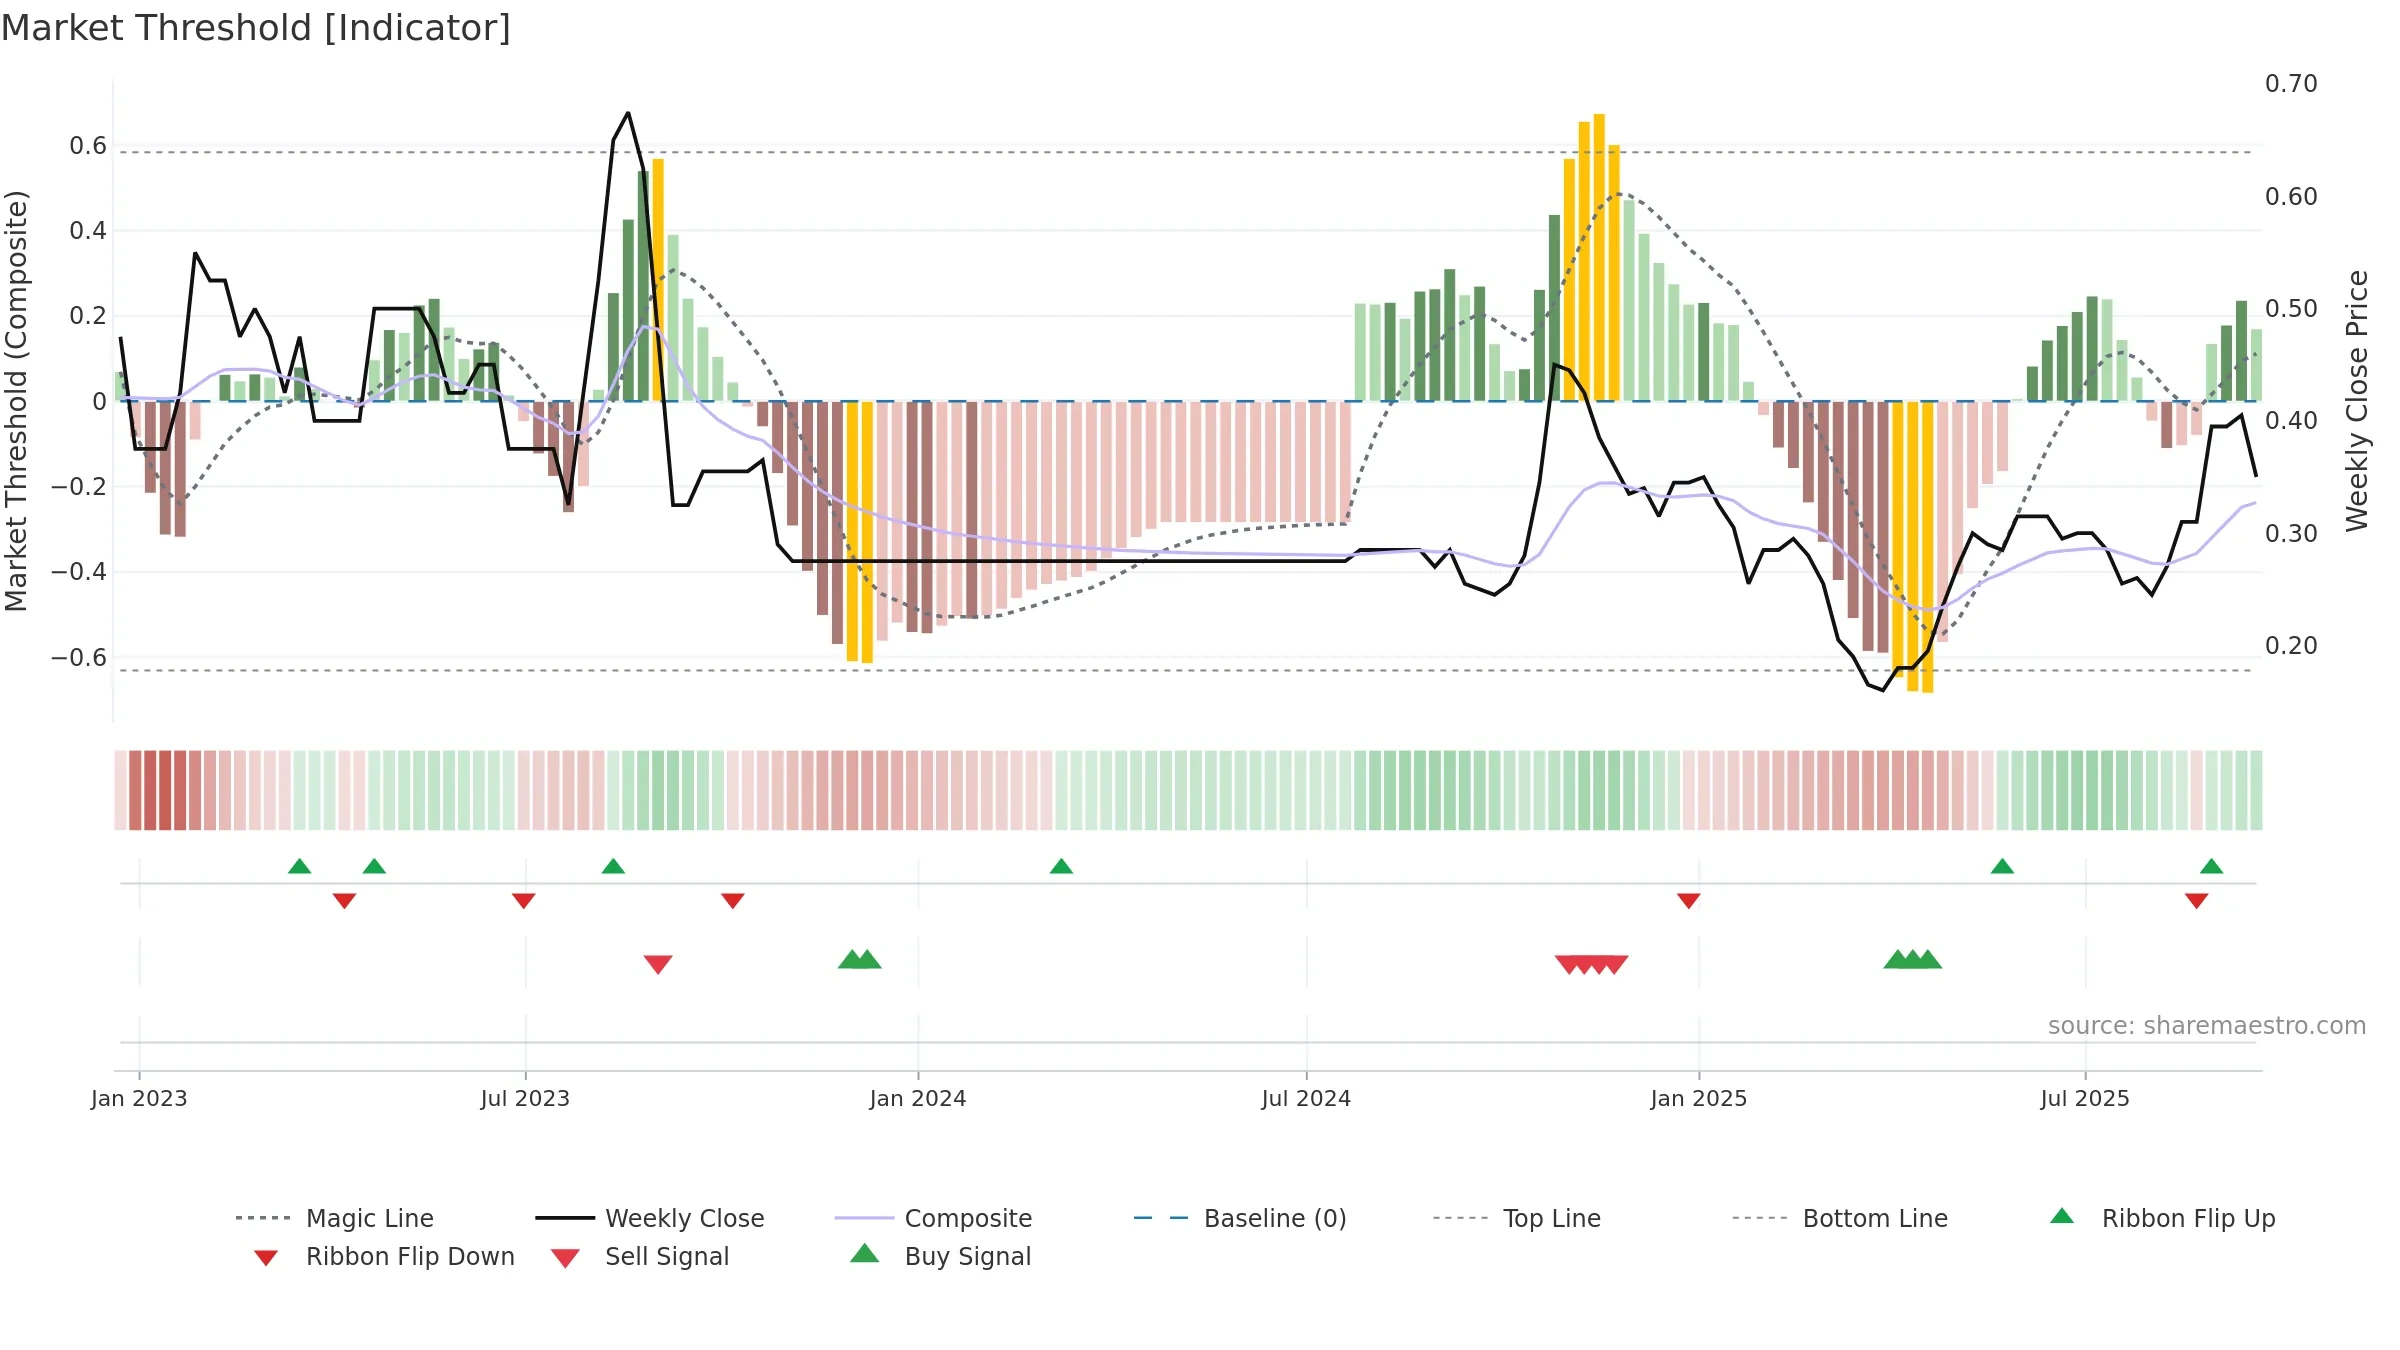Click the Jan 2023 x-axis label
The image size is (2400, 1350).
[139, 1099]
